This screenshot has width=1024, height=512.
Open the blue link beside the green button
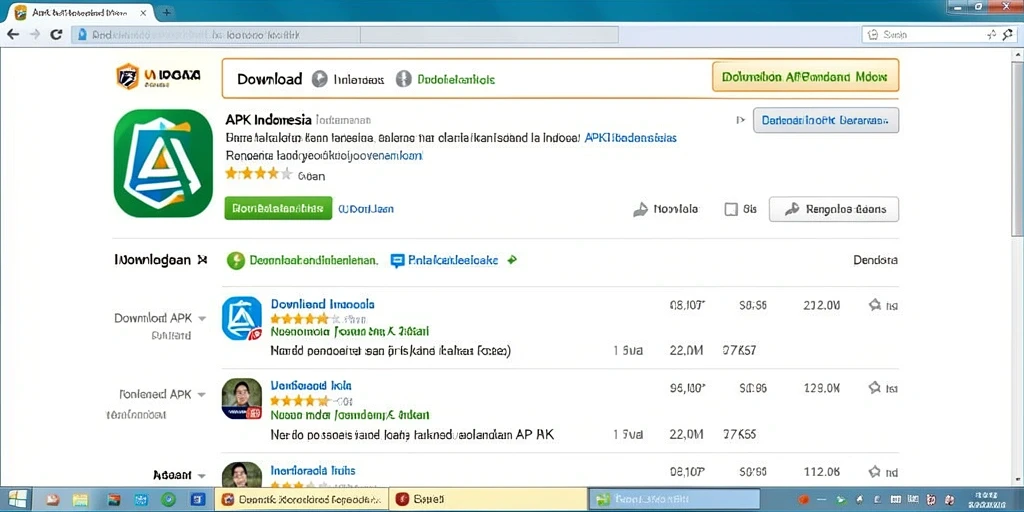(x=366, y=209)
